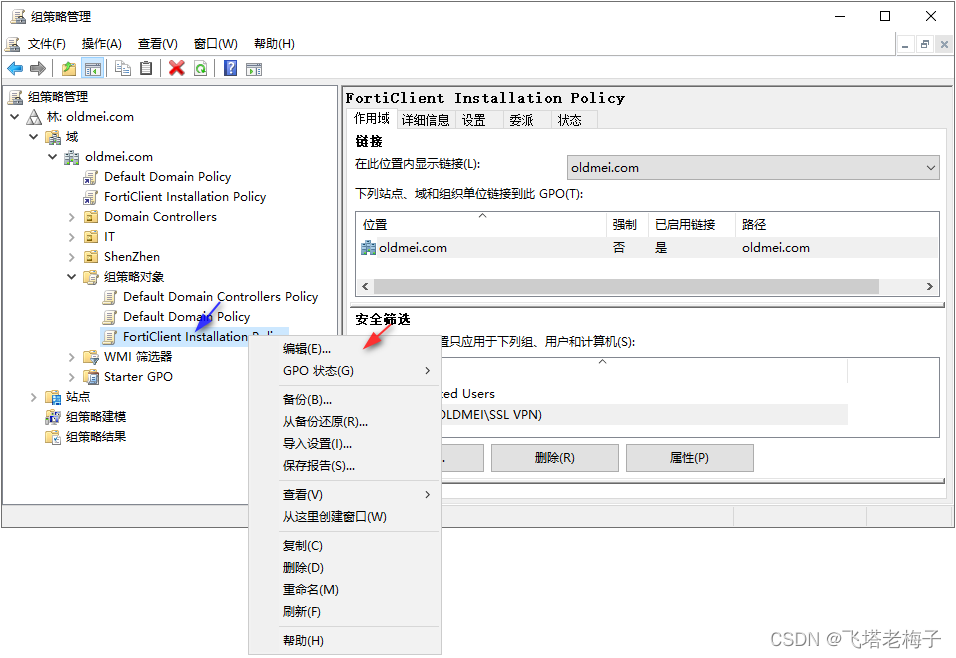Open the 文件(F) menu

click(46, 44)
